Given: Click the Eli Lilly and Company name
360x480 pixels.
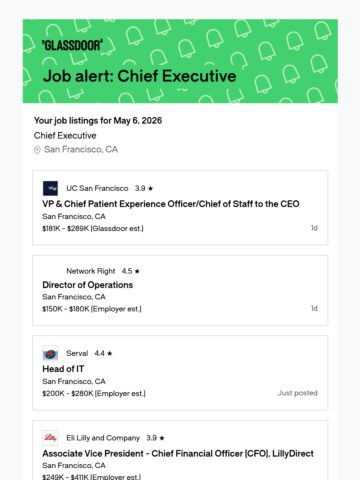Looking at the screenshot, I should (x=103, y=438).
